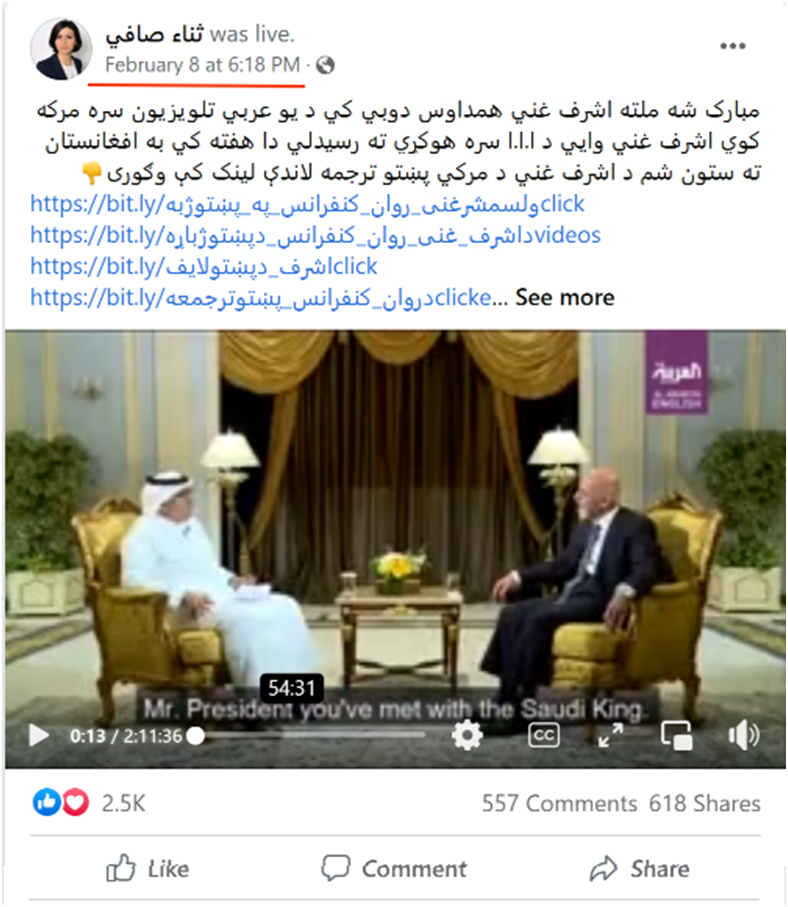
Task: Open the poster's profile picture
Action: [x=61, y=48]
